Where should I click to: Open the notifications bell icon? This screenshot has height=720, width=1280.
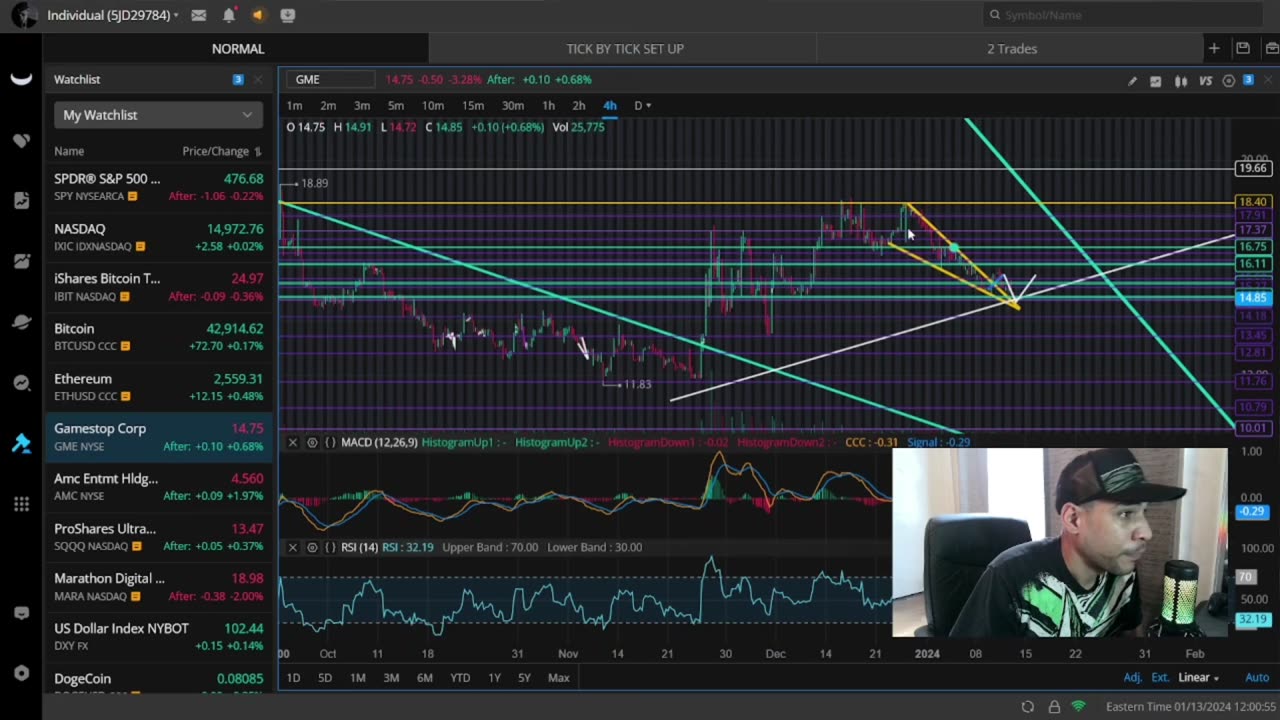[229, 15]
